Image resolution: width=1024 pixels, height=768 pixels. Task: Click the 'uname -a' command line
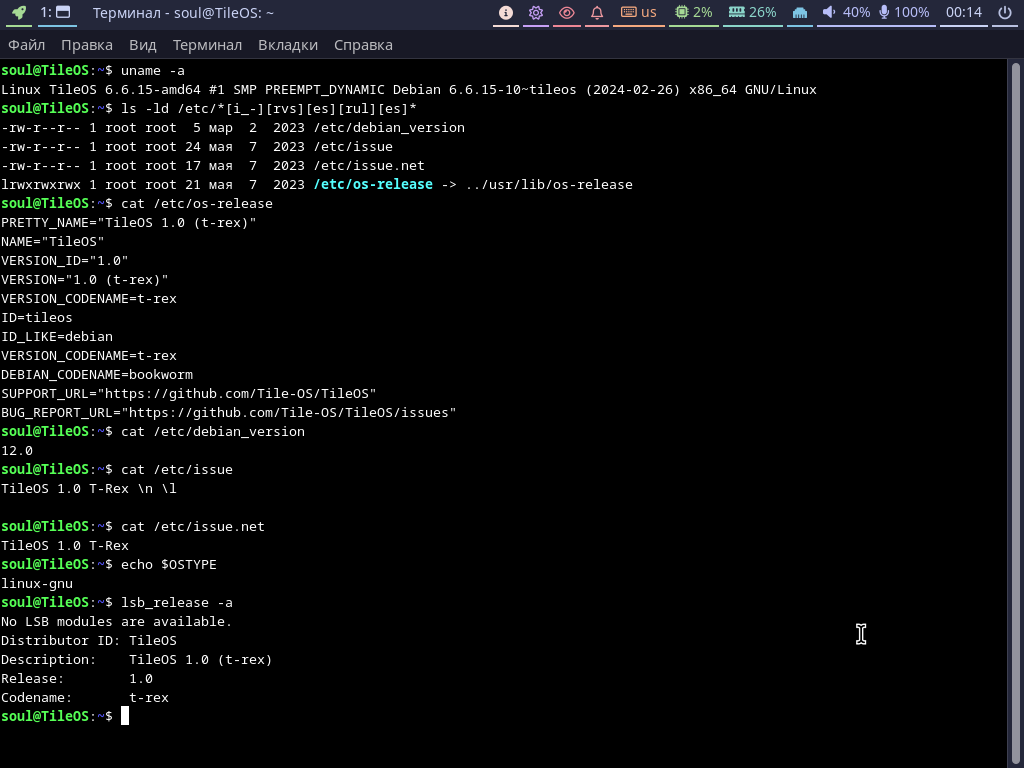[93, 71]
